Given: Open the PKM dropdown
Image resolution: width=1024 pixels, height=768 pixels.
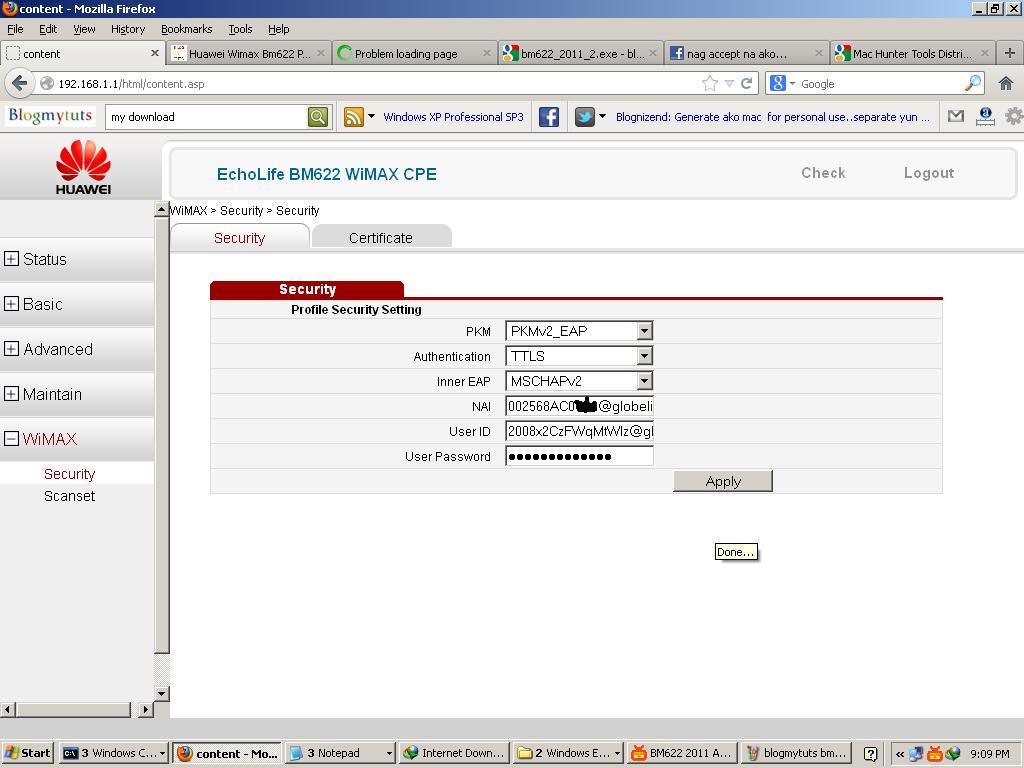Looking at the screenshot, I should (645, 330).
